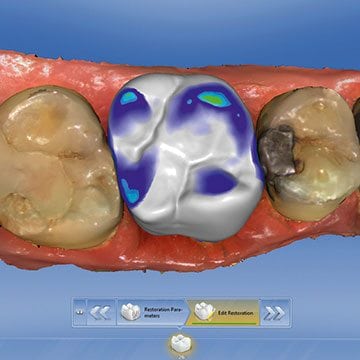Click the cyan contact area on the crown's left edge
The width and height of the screenshot is (360, 360).
tap(130, 192)
